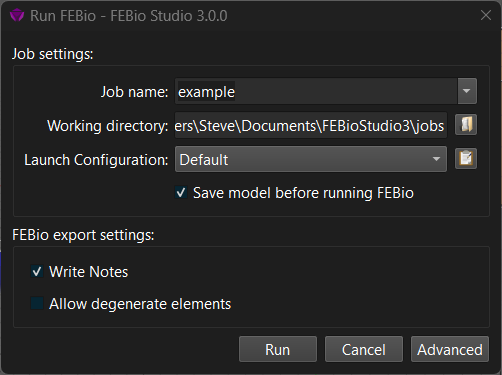Browse for working directory folder icon

[x=466, y=125]
